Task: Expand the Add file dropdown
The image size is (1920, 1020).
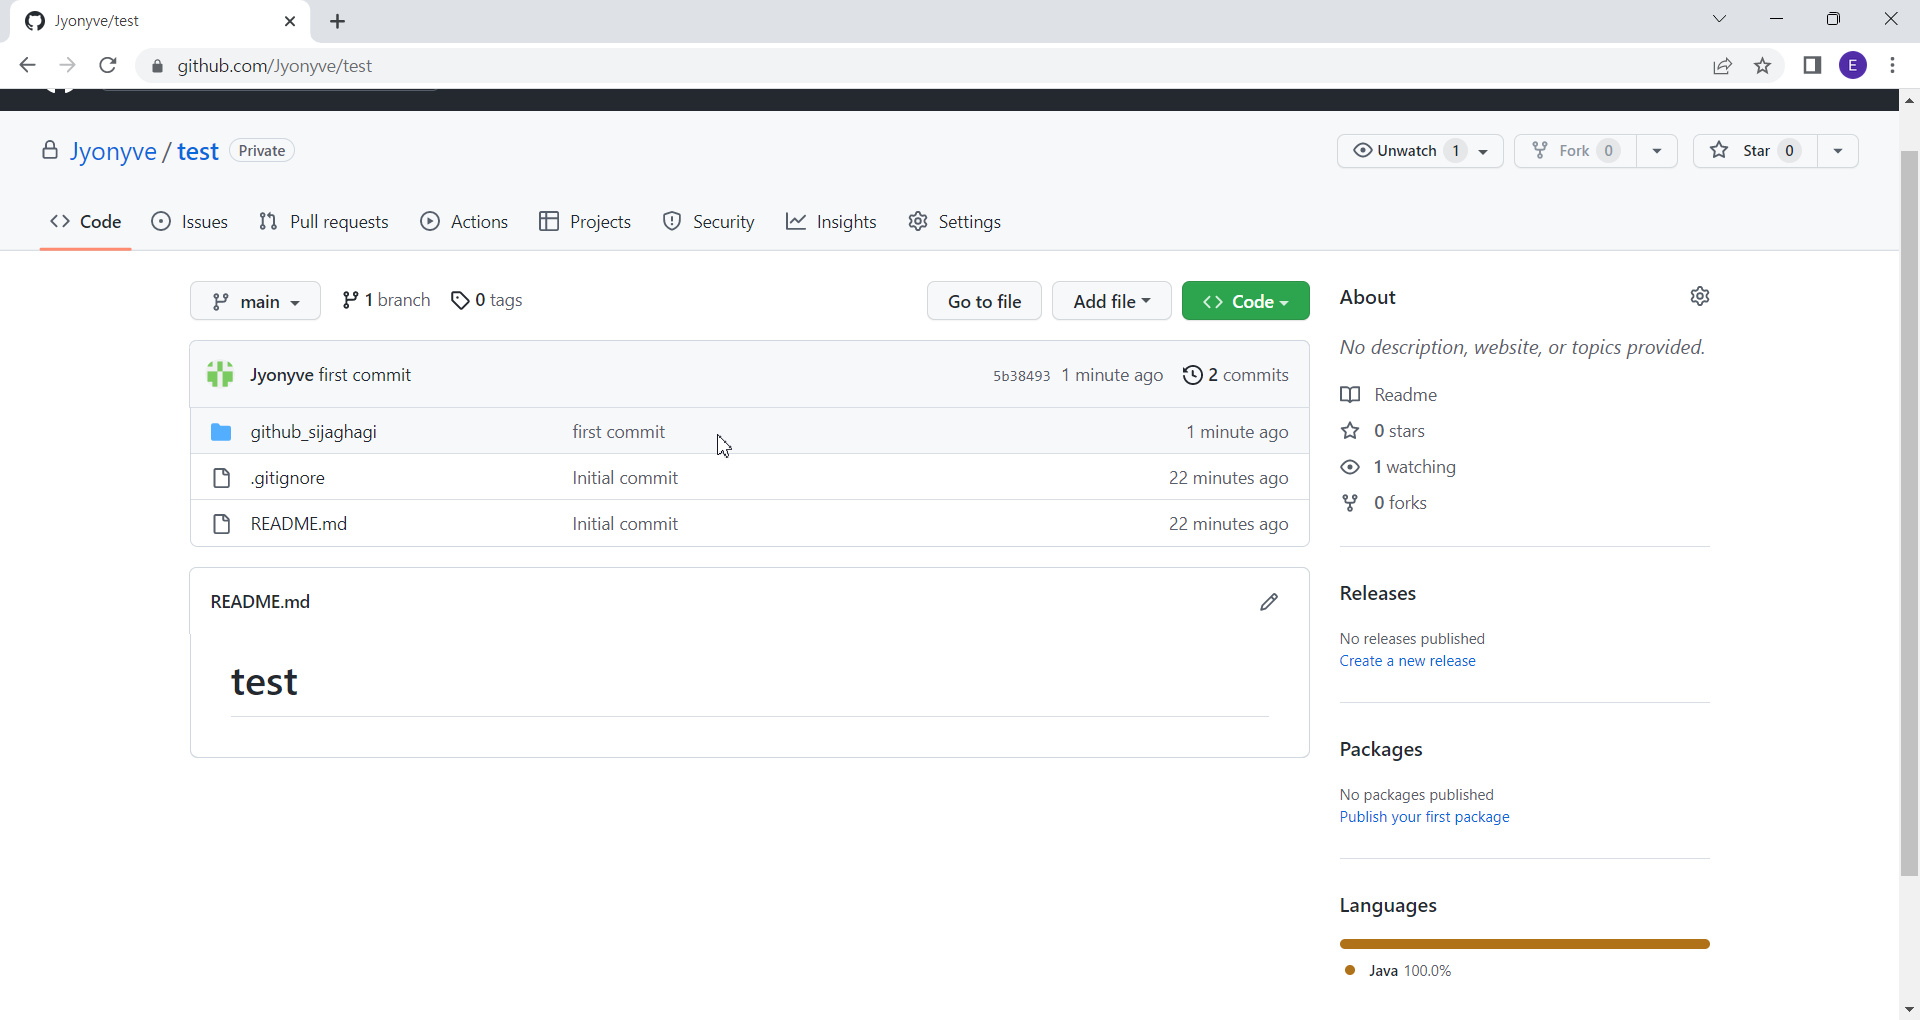Action: (1111, 301)
